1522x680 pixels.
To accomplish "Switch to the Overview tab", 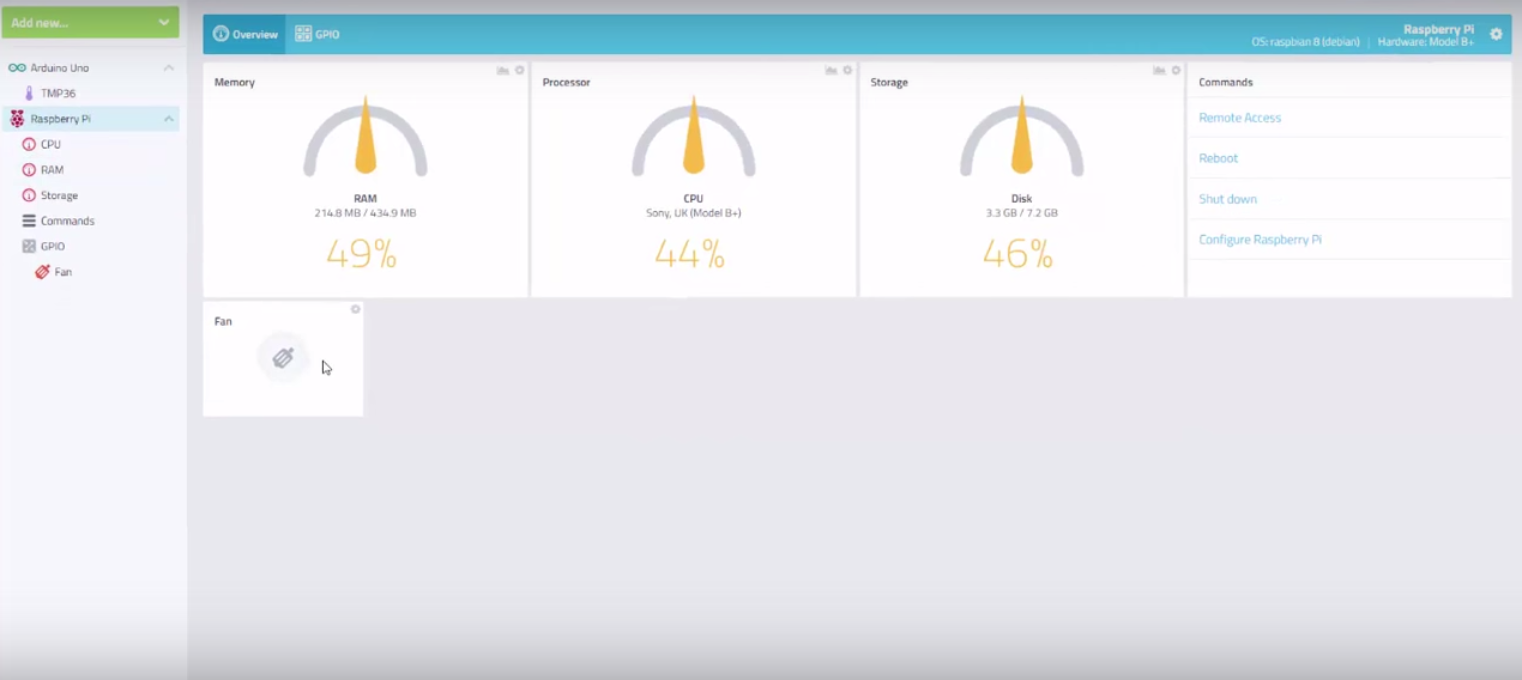I will click(245, 34).
